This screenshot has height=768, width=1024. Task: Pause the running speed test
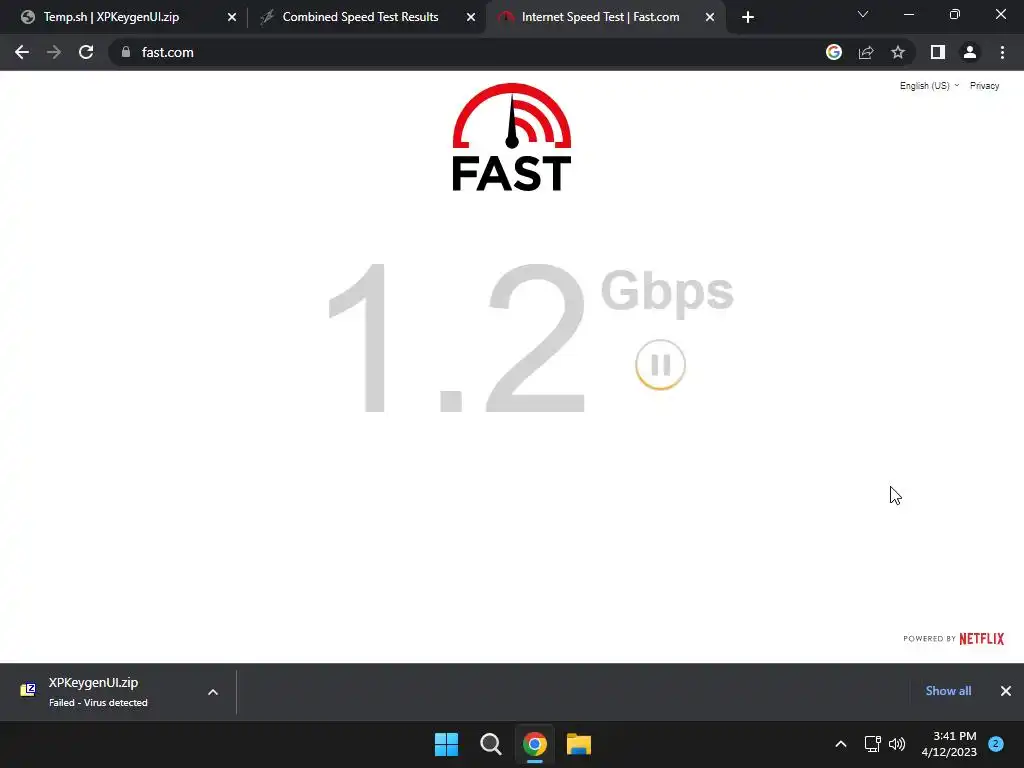point(660,364)
